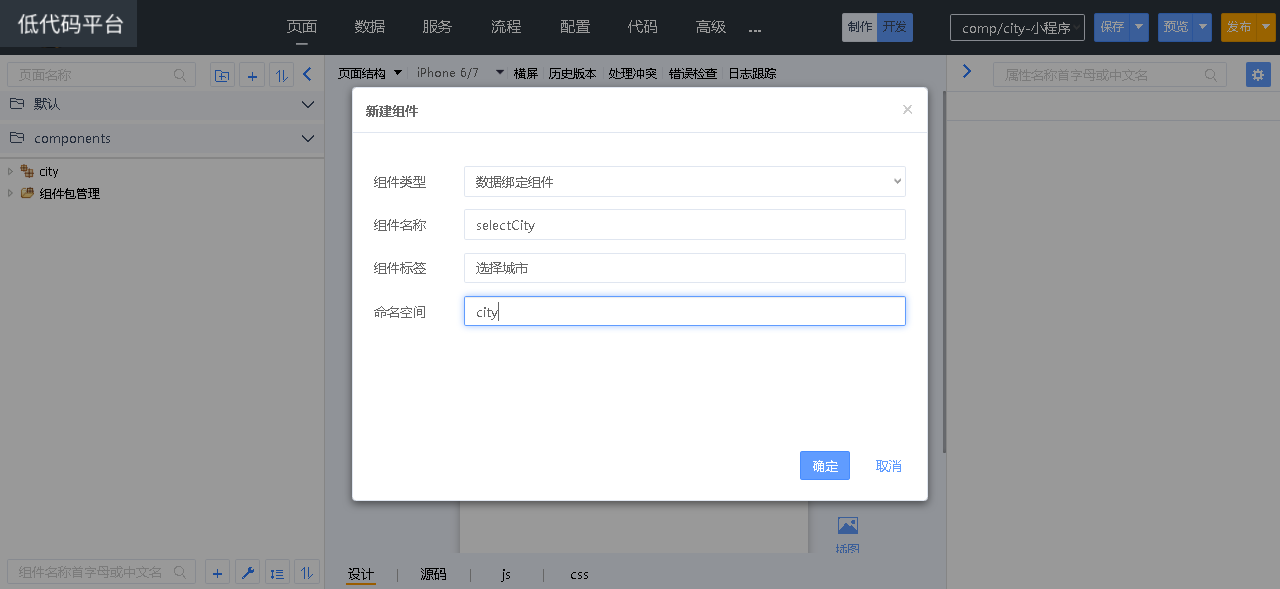Click the new folder icon in page panel

[222, 75]
